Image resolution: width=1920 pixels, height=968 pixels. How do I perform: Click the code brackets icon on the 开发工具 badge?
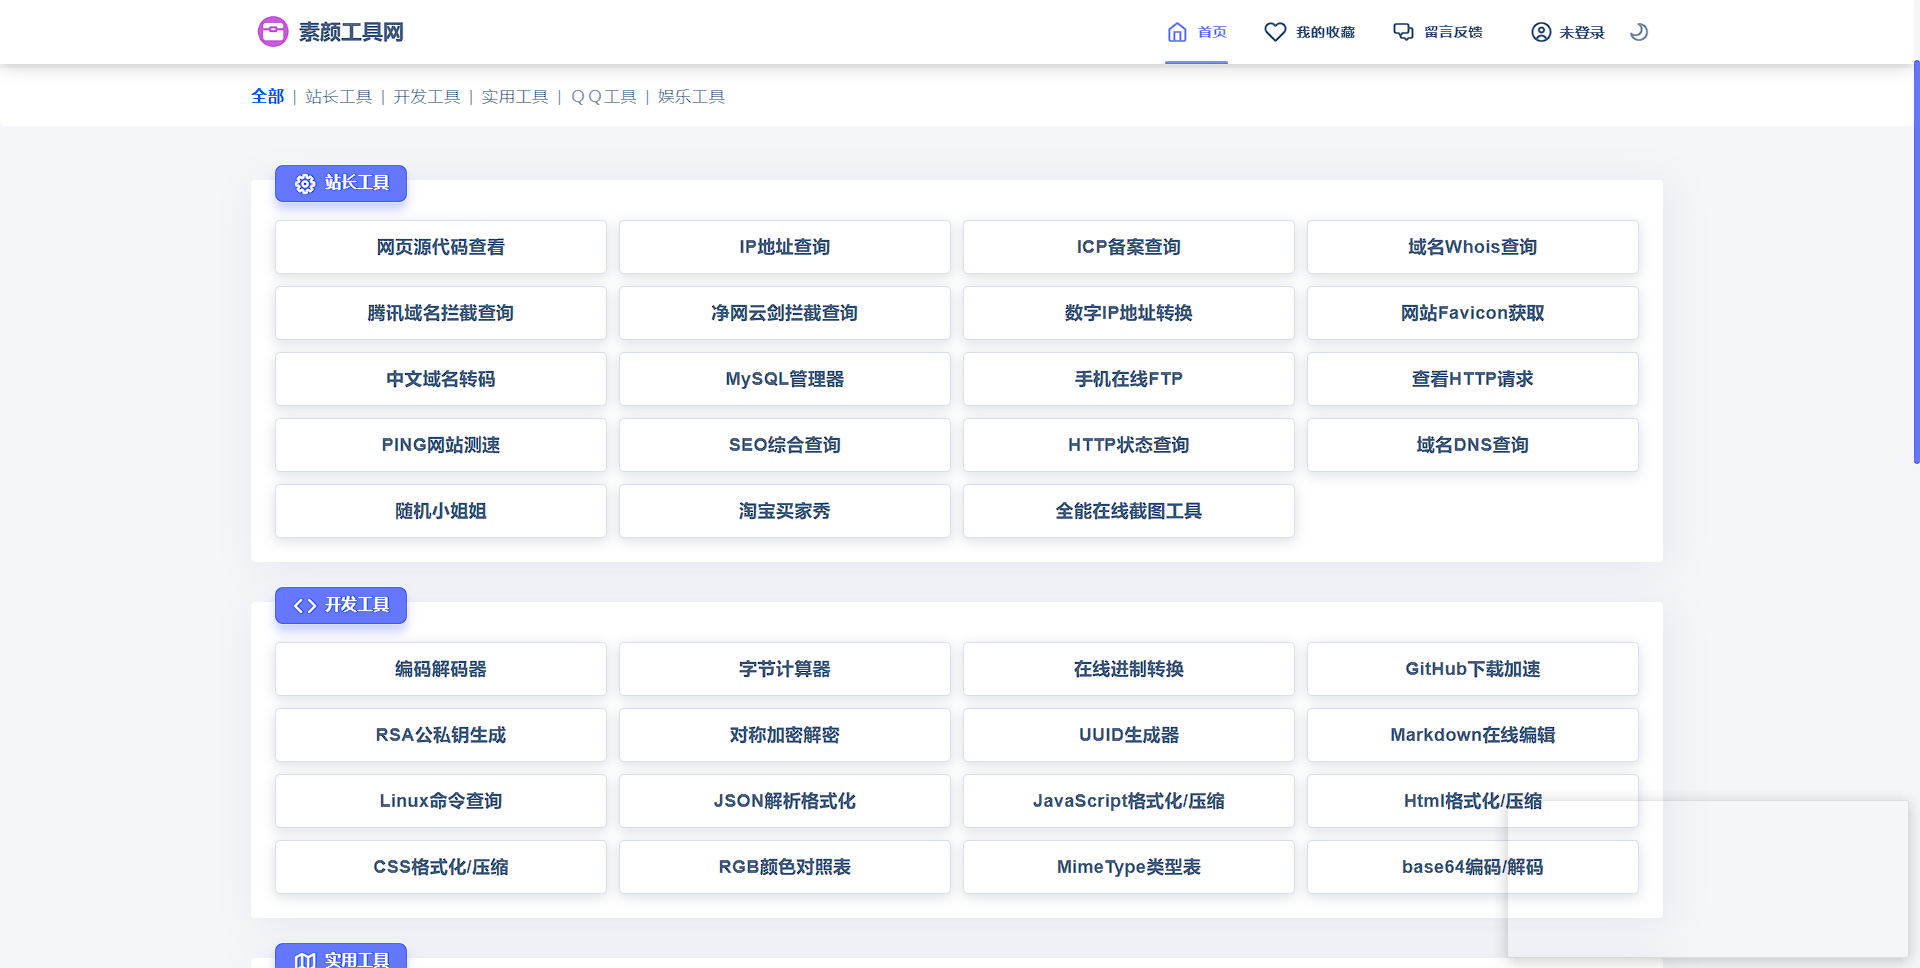click(305, 606)
